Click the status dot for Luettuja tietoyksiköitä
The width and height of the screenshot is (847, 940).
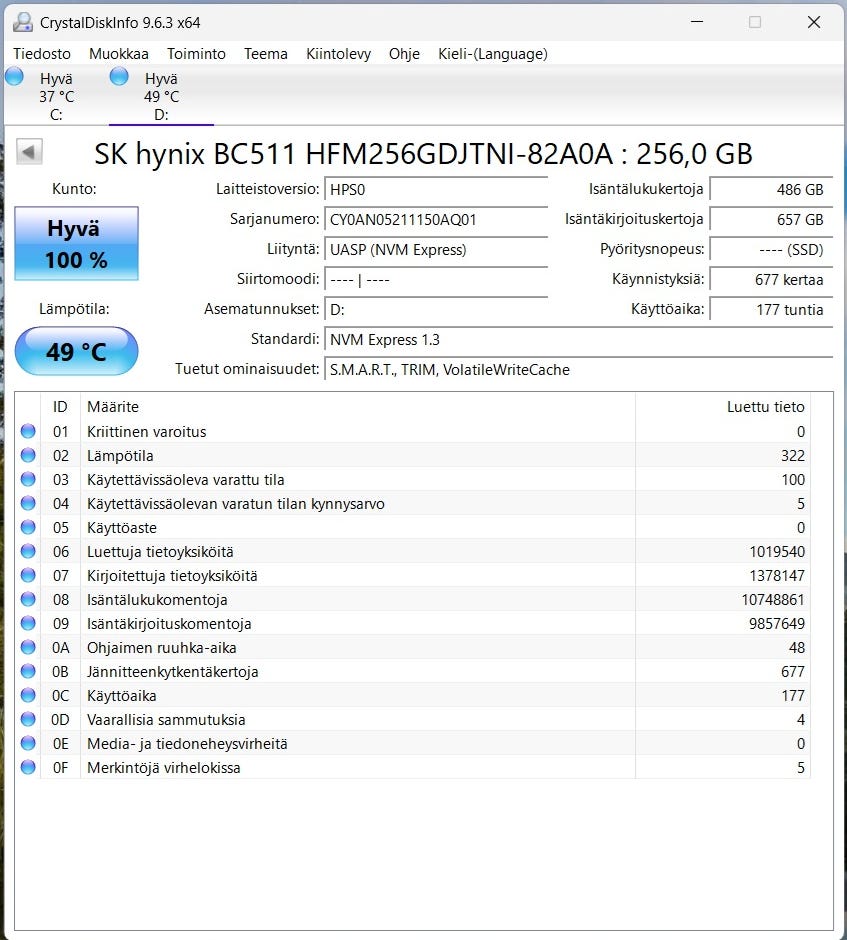click(x=28, y=551)
